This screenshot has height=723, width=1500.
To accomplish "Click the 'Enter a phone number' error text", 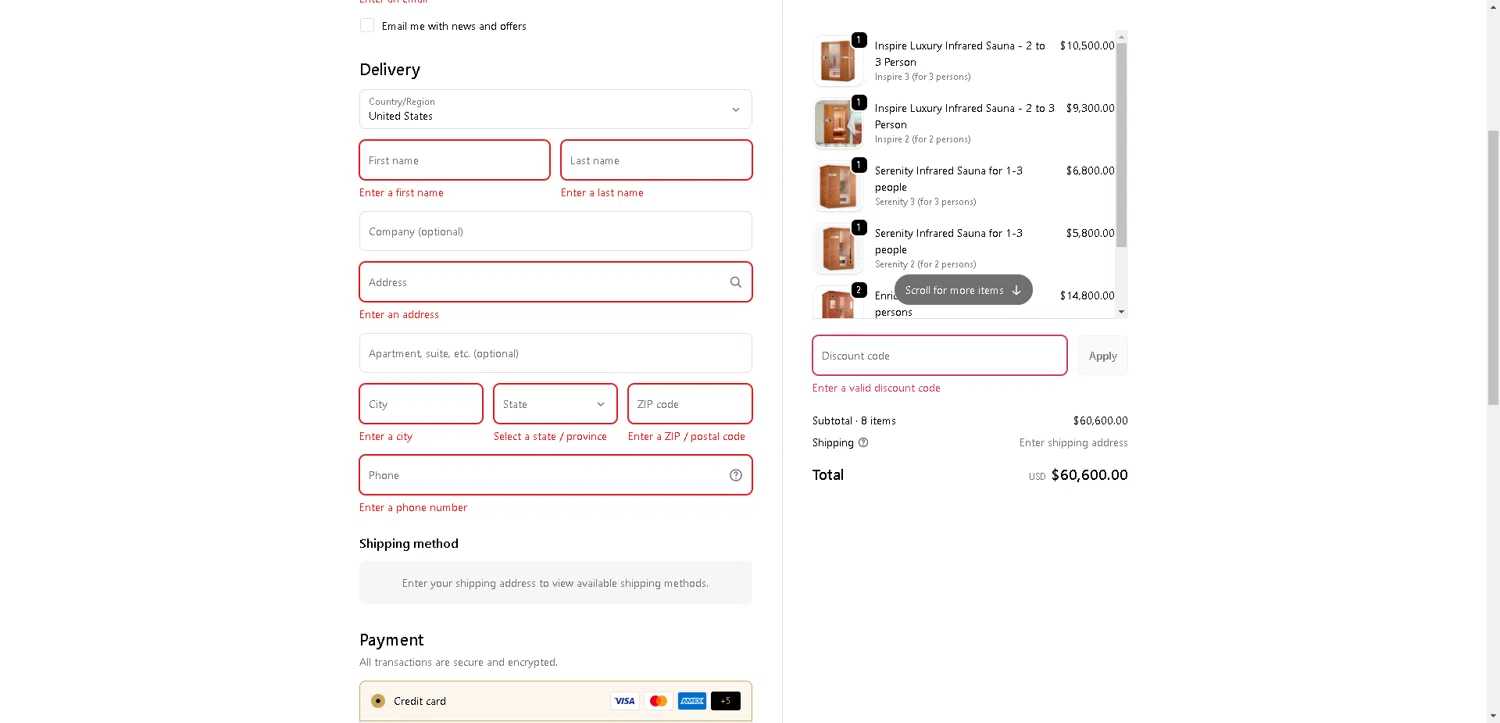I will pos(413,508).
